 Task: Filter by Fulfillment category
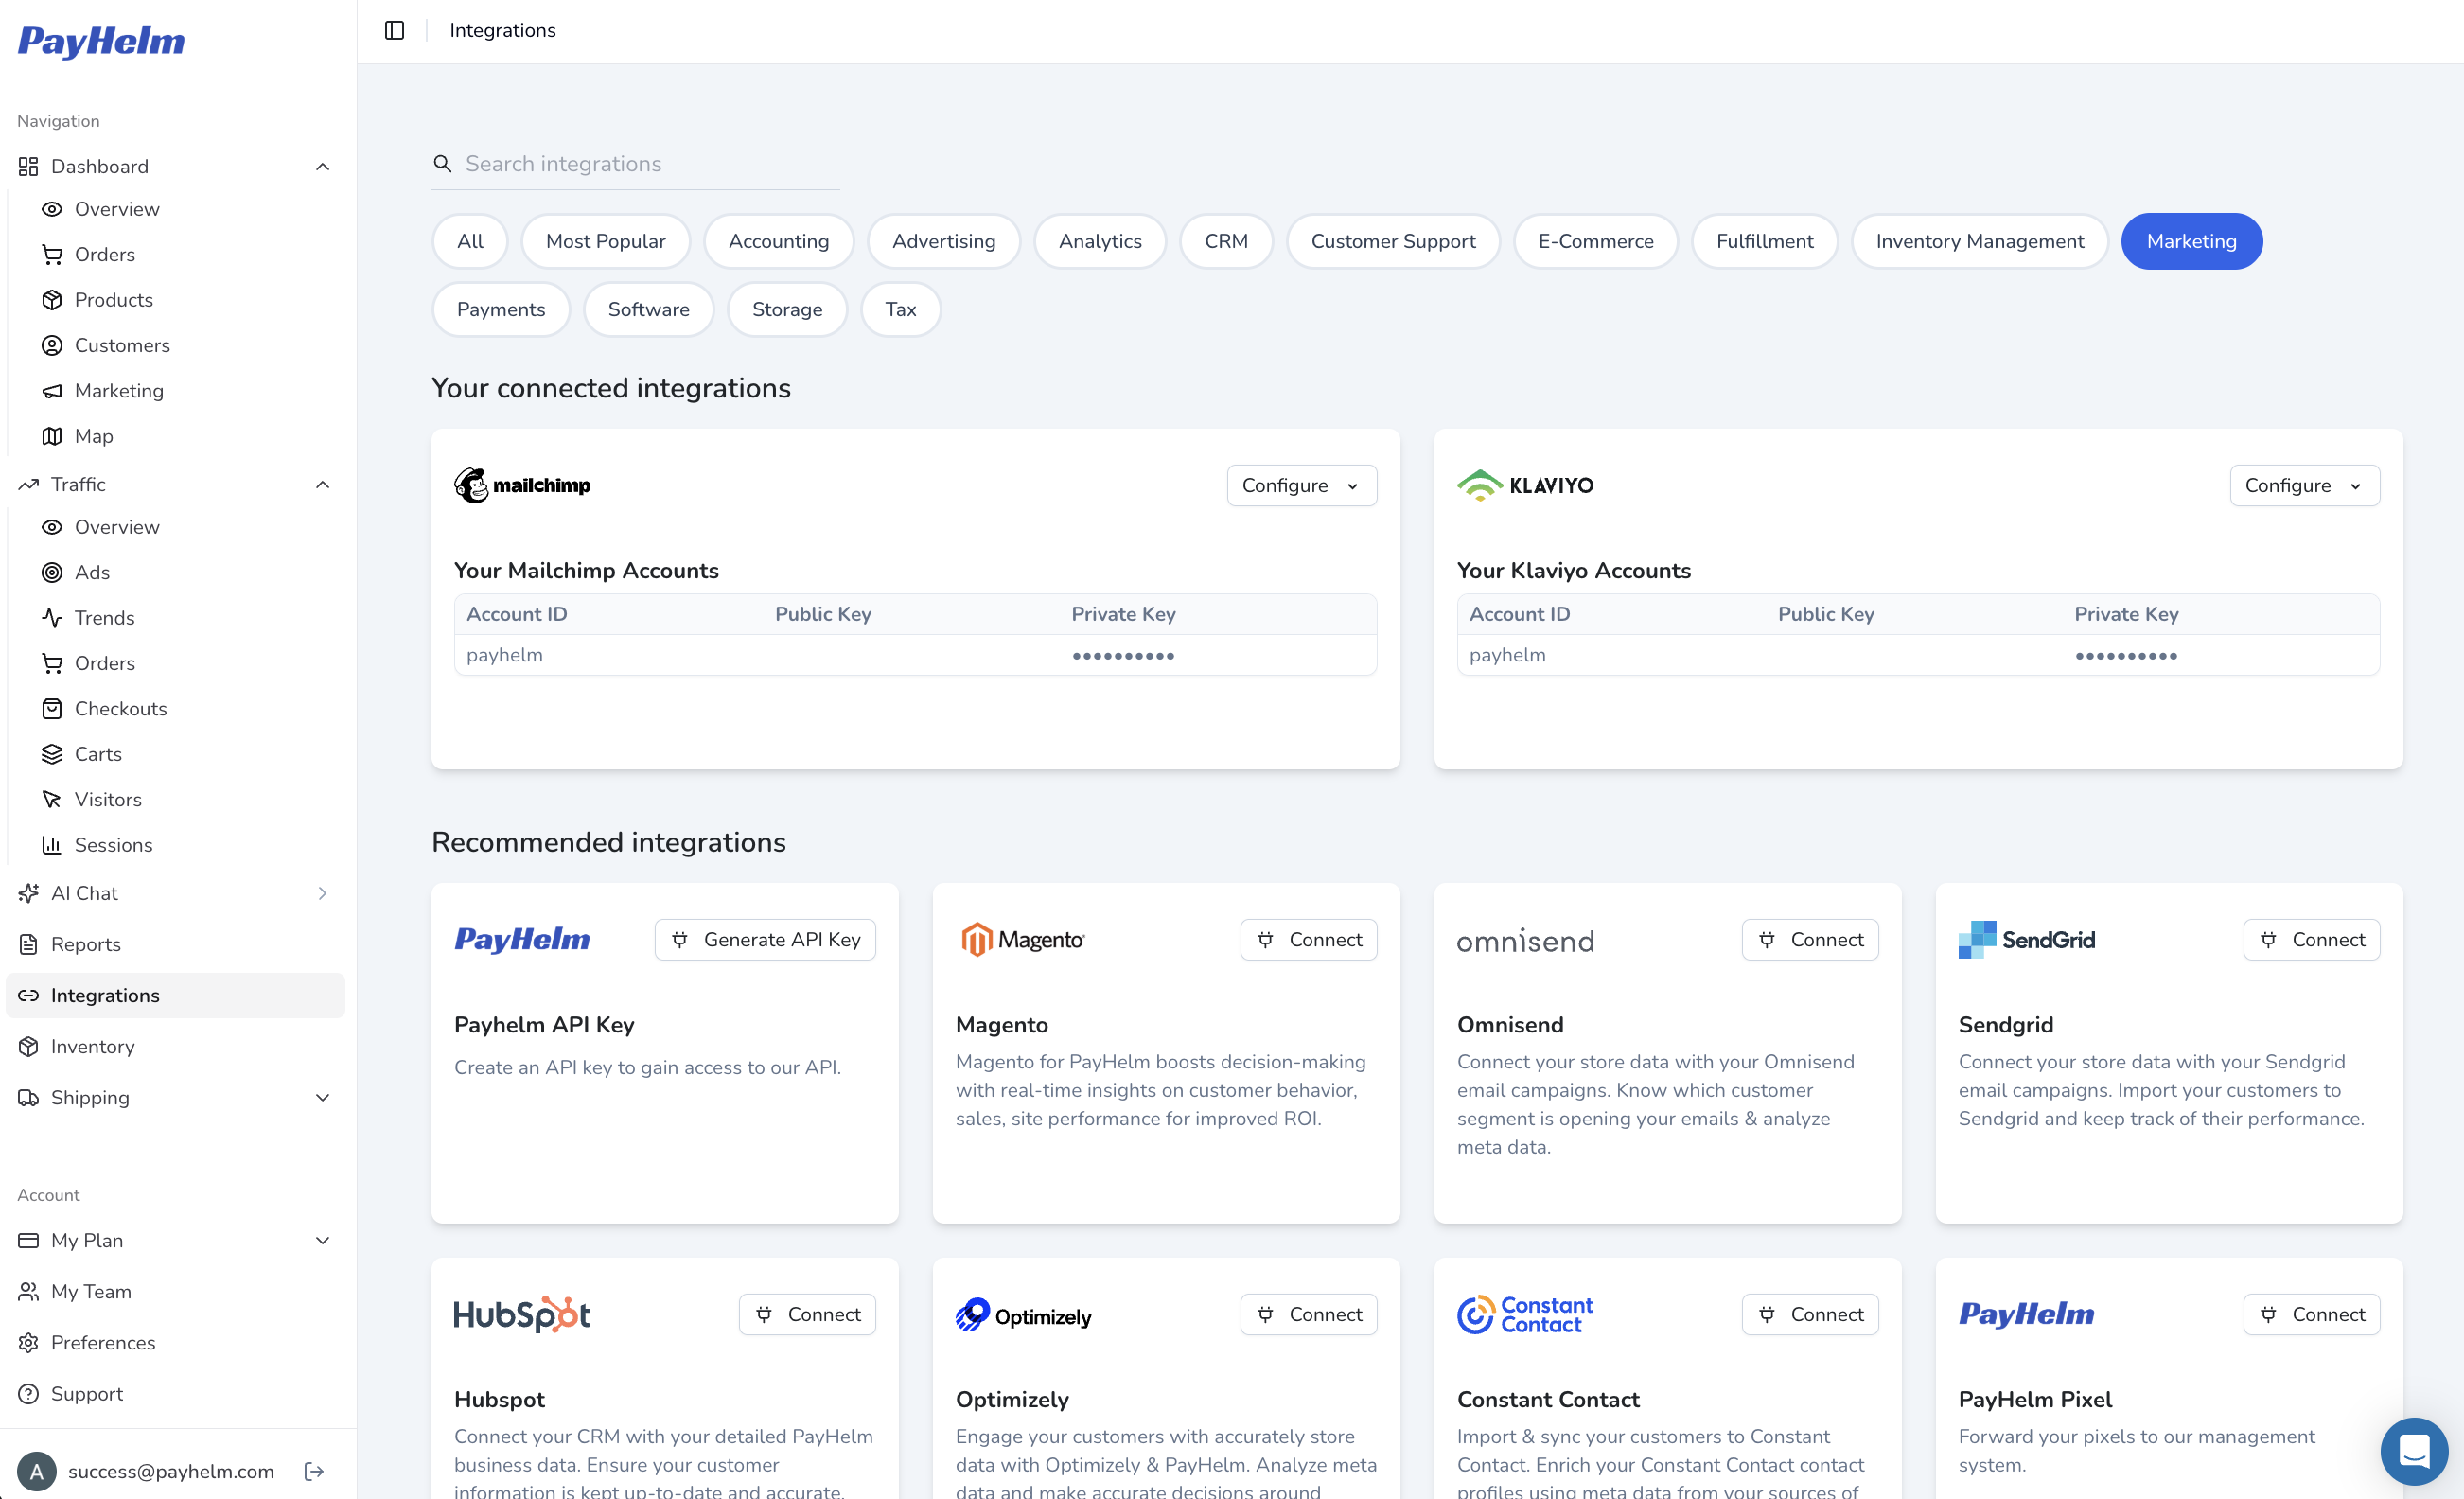(1765, 241)
